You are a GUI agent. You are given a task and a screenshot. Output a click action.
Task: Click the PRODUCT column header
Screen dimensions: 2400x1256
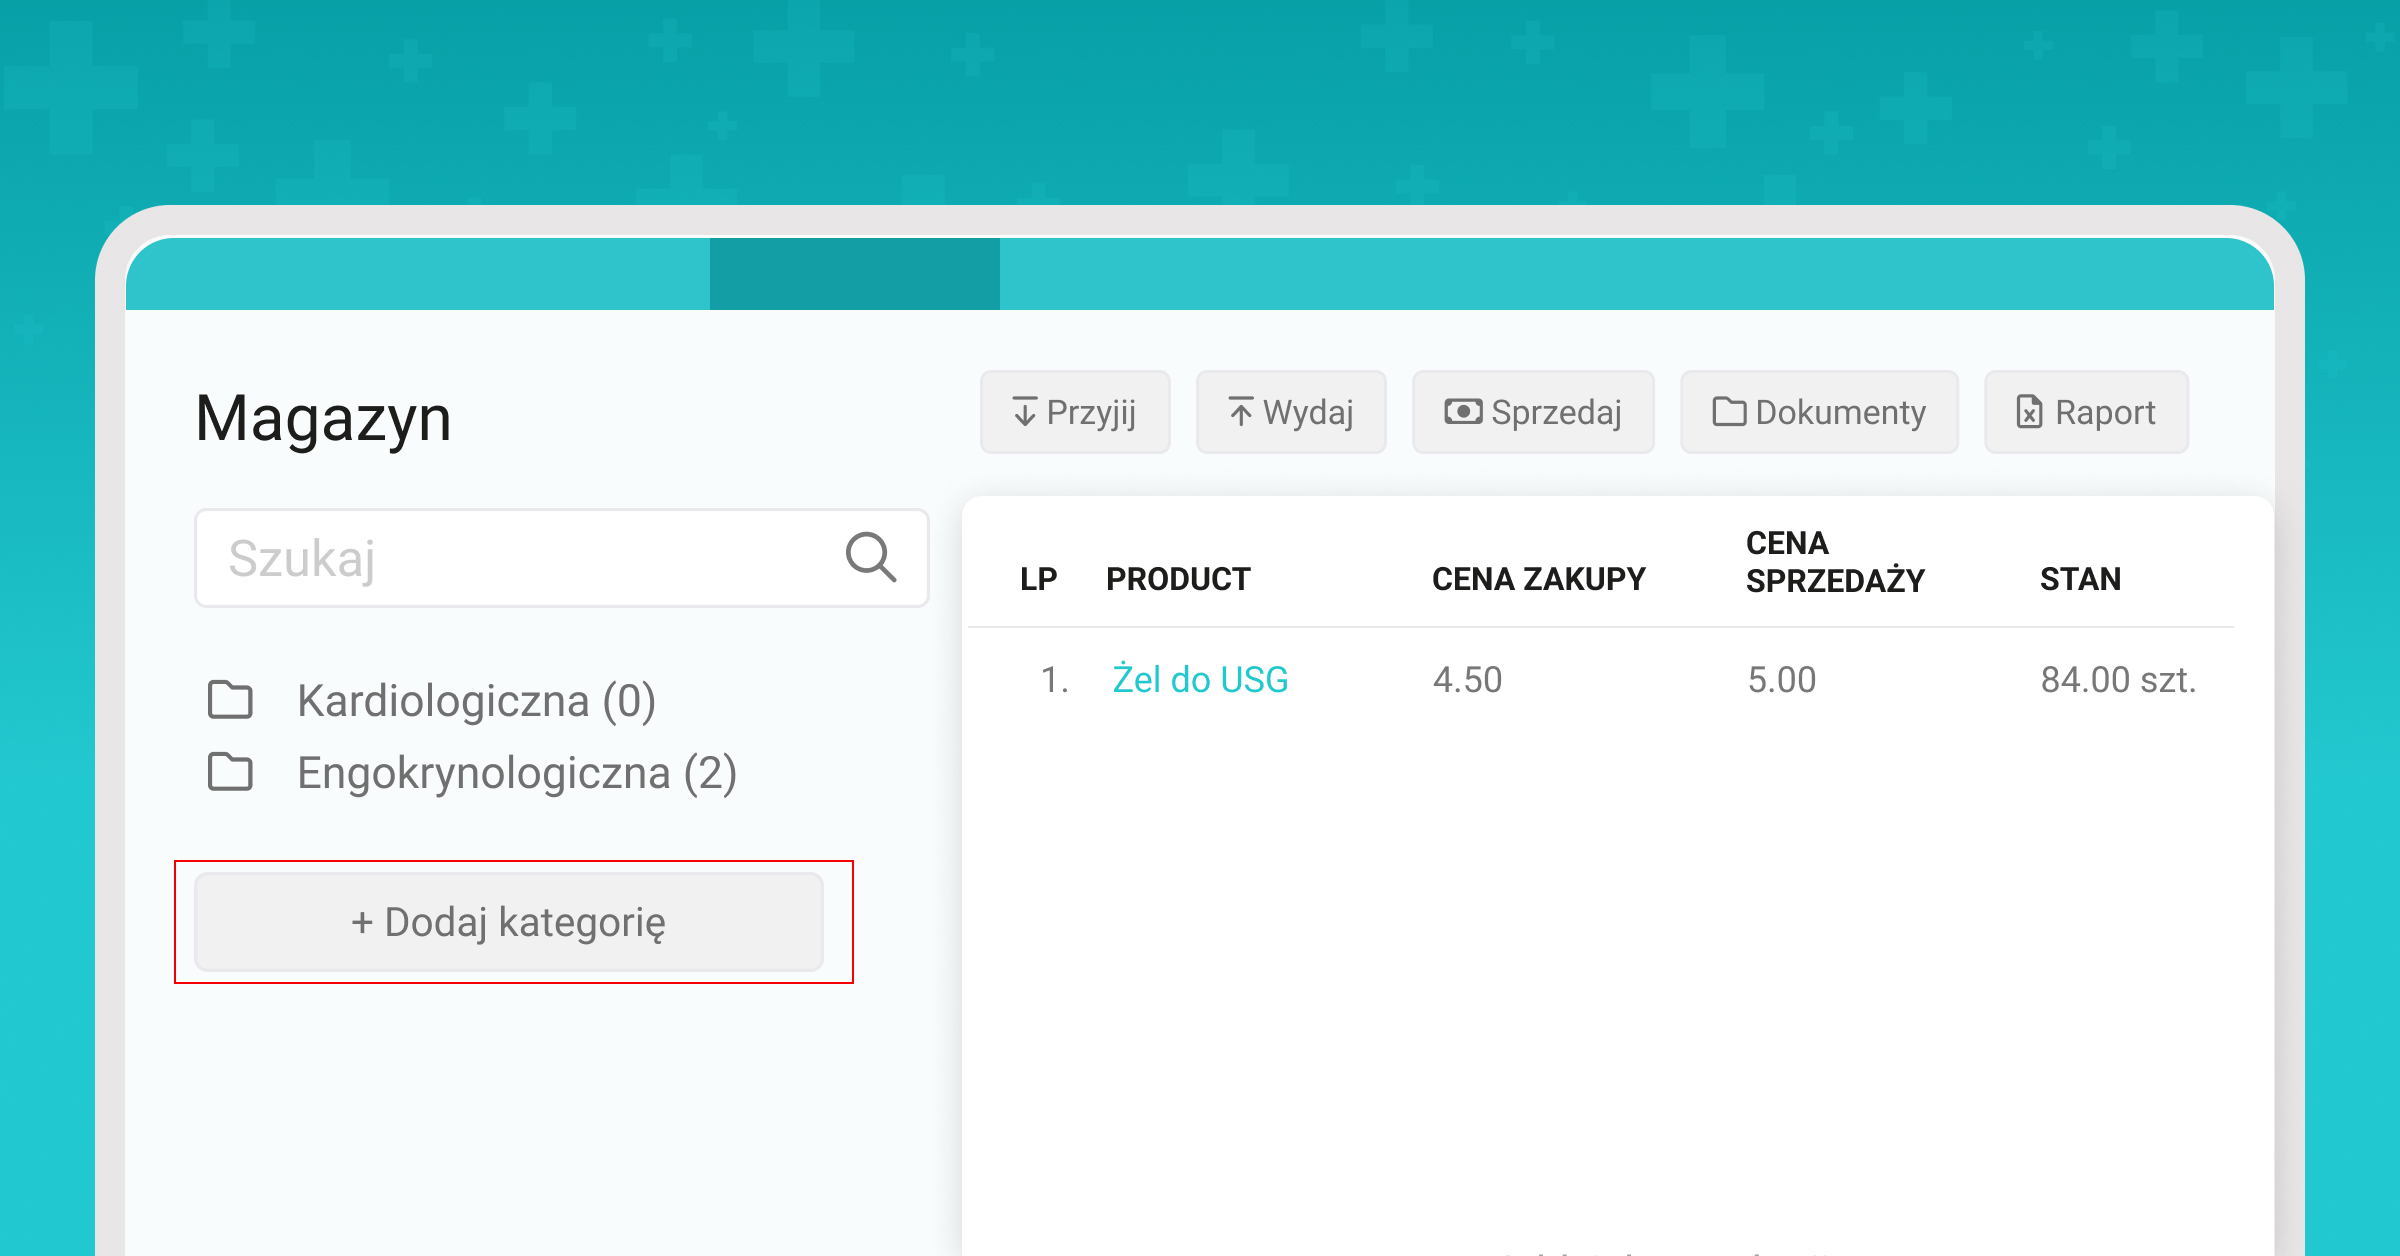pos(1178,579)
